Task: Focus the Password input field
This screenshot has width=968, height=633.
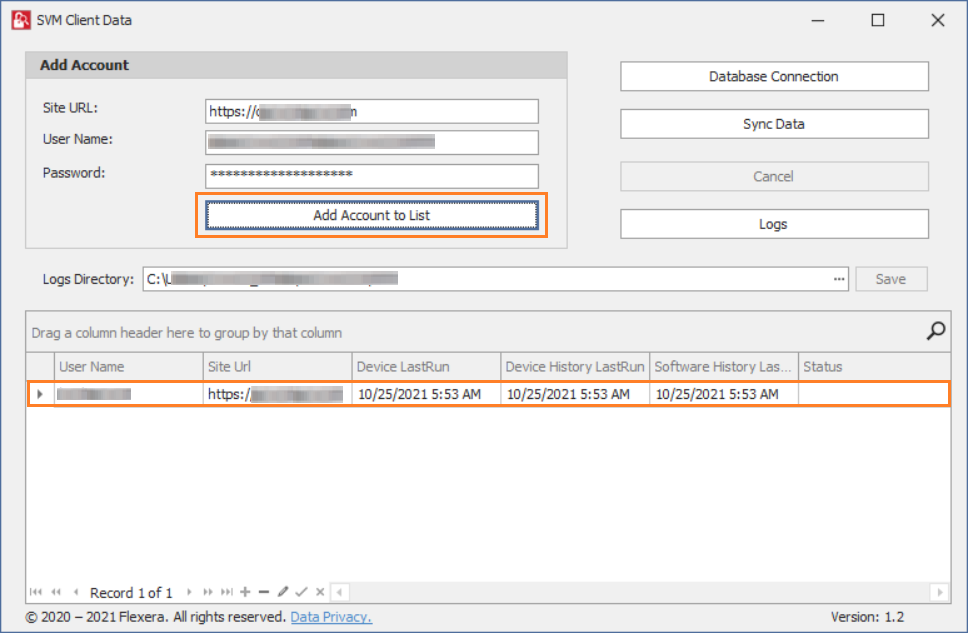Action: (372, 175)
